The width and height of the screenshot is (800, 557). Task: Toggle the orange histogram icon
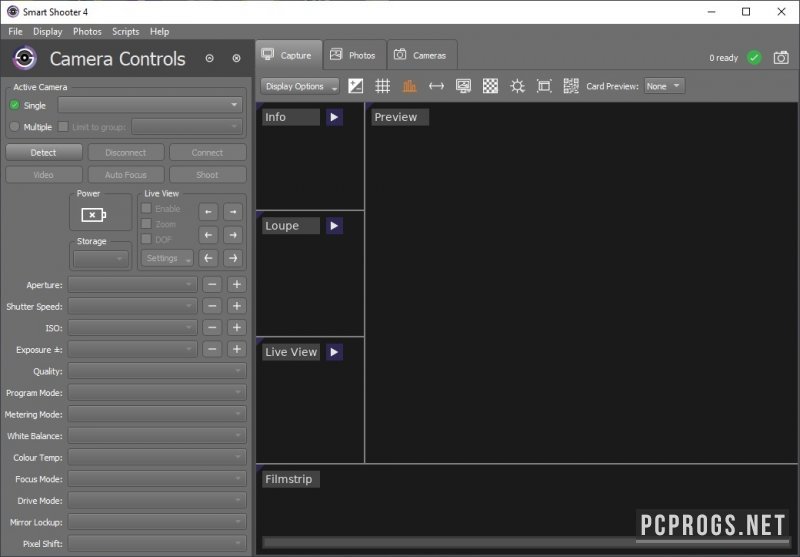(x=409, y=86)
